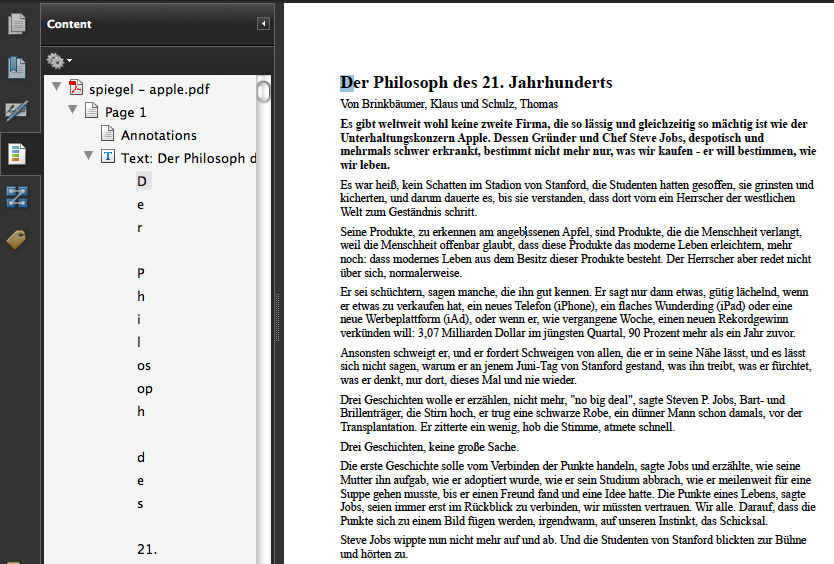Select the 'i' content item

pyautogui.click(x=139, y=319)
